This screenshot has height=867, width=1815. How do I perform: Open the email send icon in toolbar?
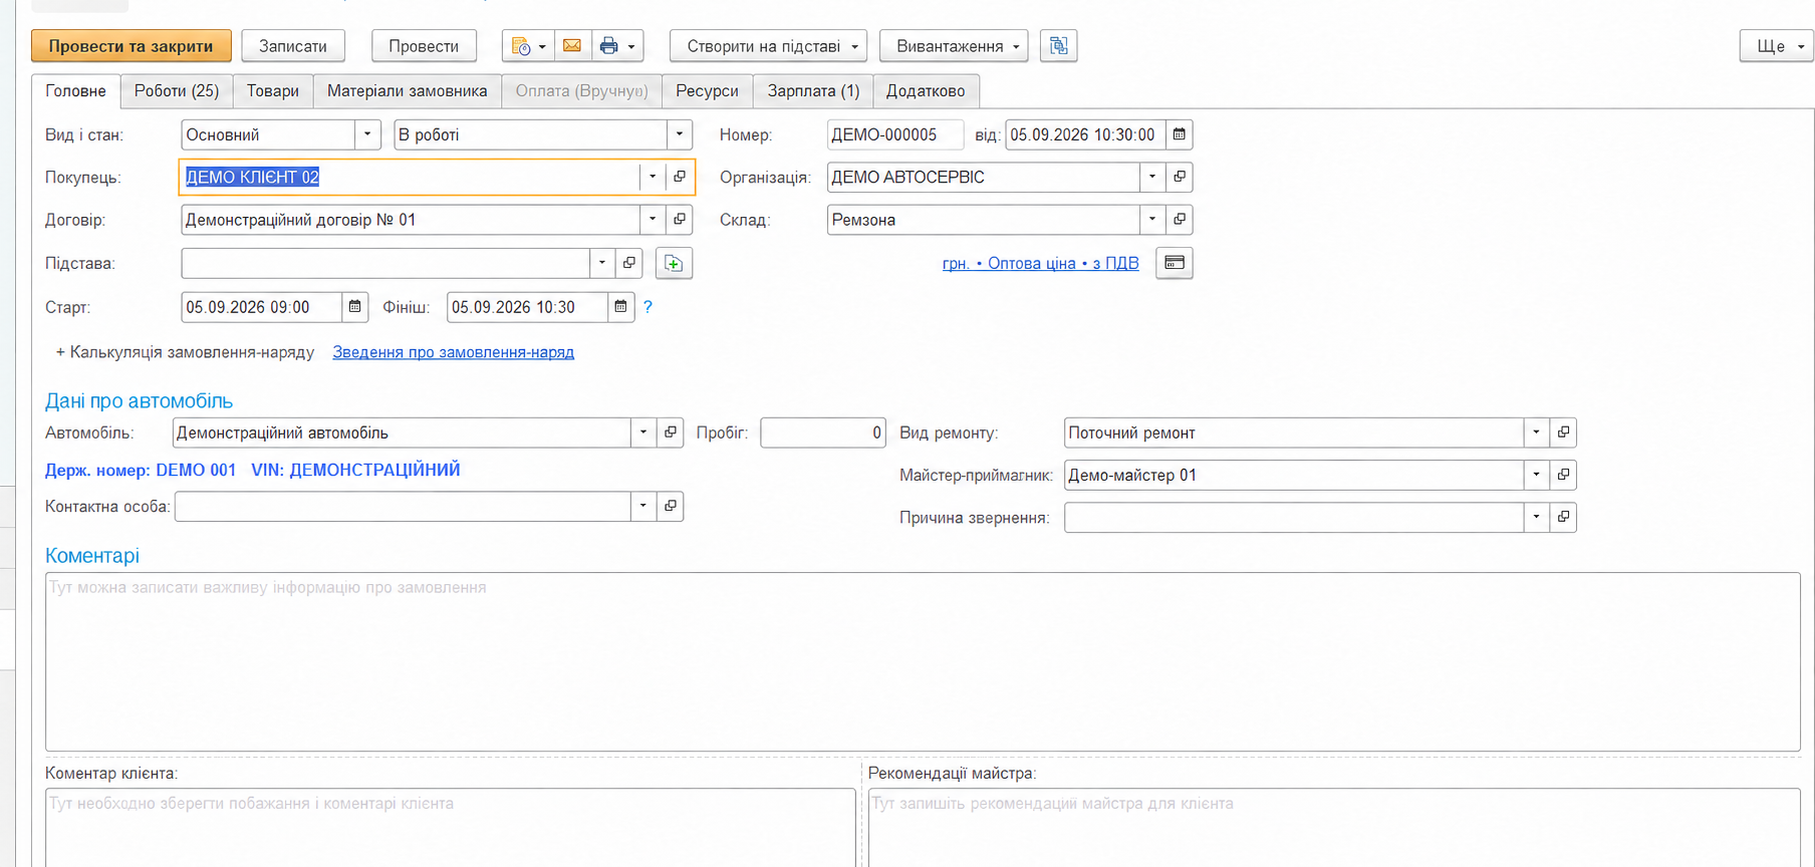572,46
